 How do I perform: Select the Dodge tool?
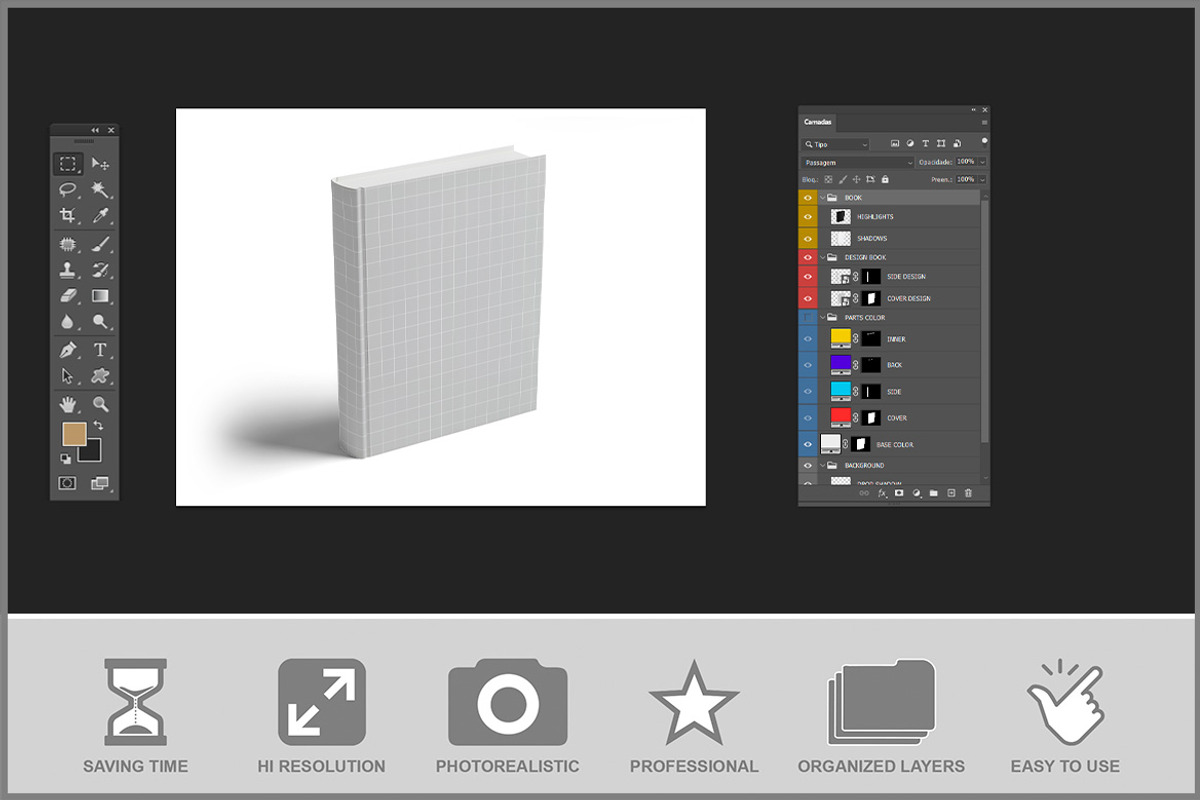pos(101,322)
